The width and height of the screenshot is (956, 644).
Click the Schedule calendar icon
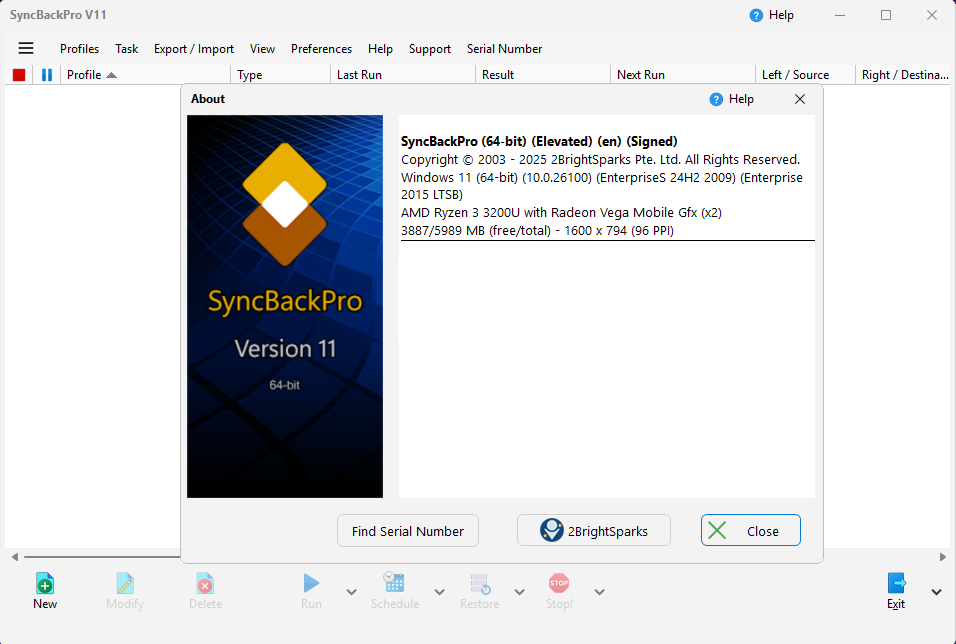(x=394, y=582)
